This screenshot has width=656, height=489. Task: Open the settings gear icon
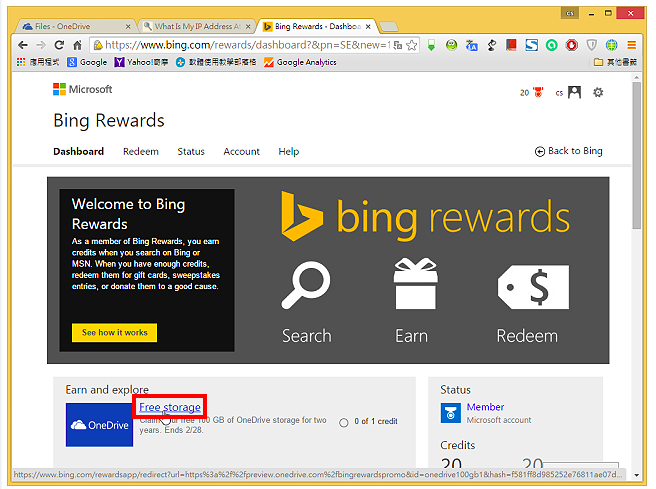coord(598,92)
